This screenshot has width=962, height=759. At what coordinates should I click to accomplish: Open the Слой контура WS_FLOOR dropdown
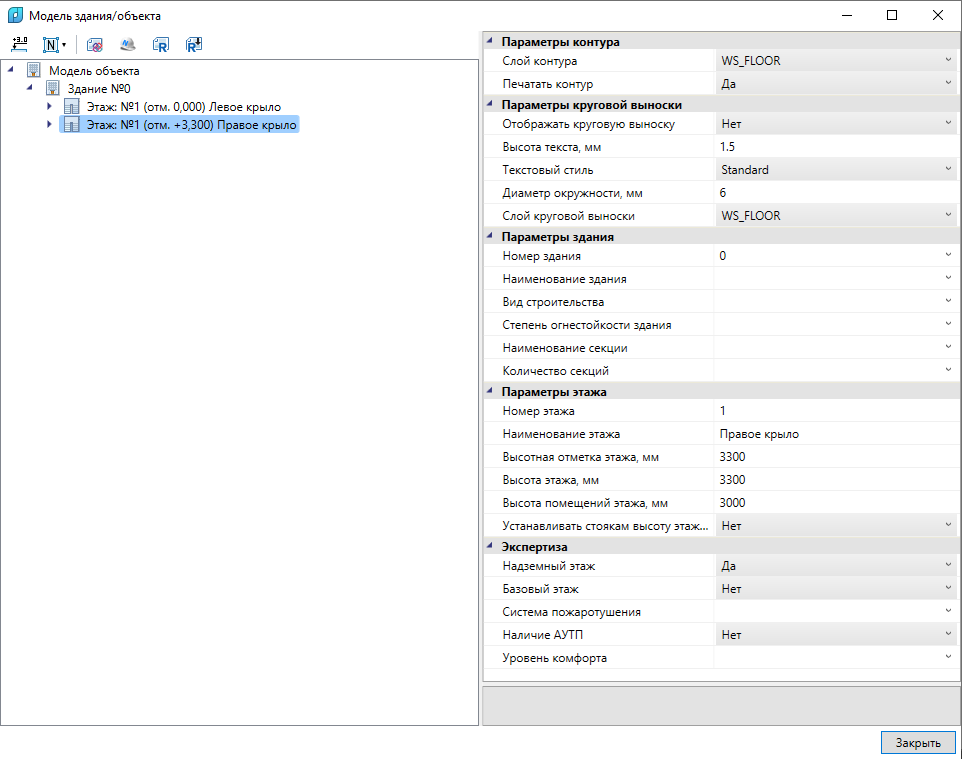click(836, 61)
